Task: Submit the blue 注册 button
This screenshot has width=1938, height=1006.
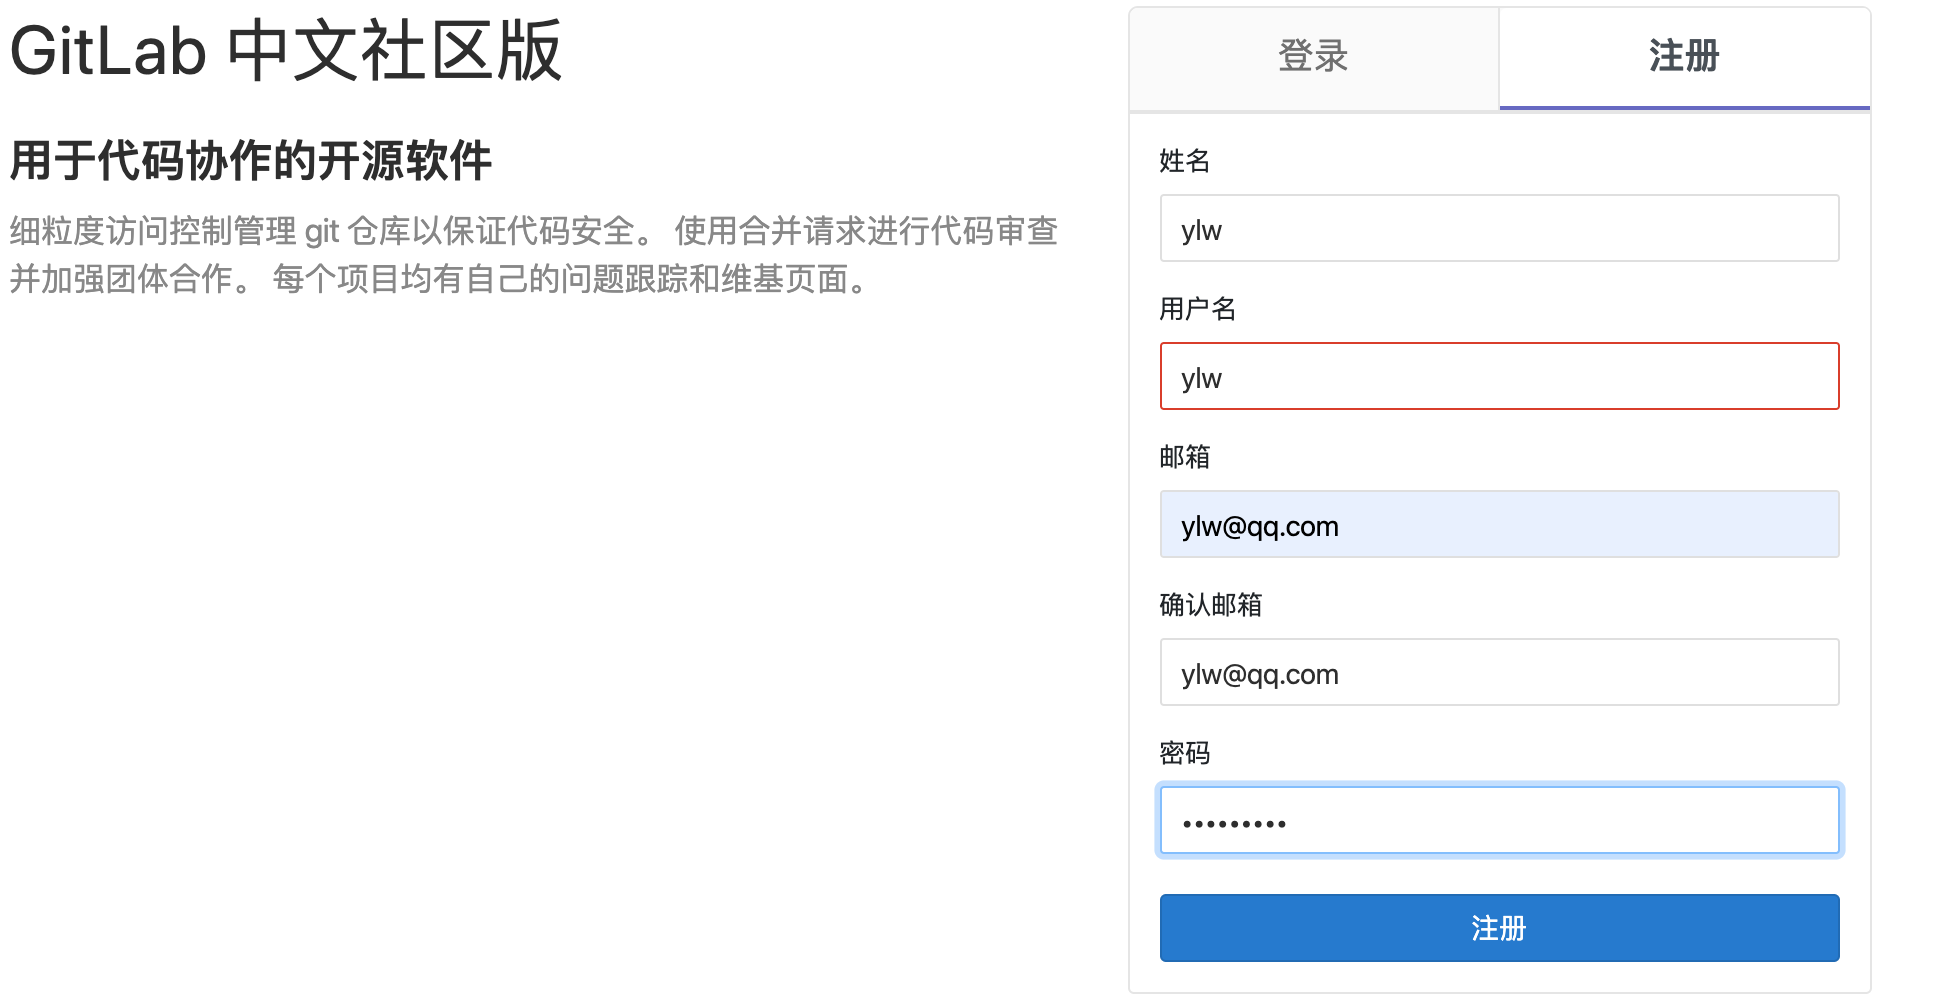Action: point(1499,928)
